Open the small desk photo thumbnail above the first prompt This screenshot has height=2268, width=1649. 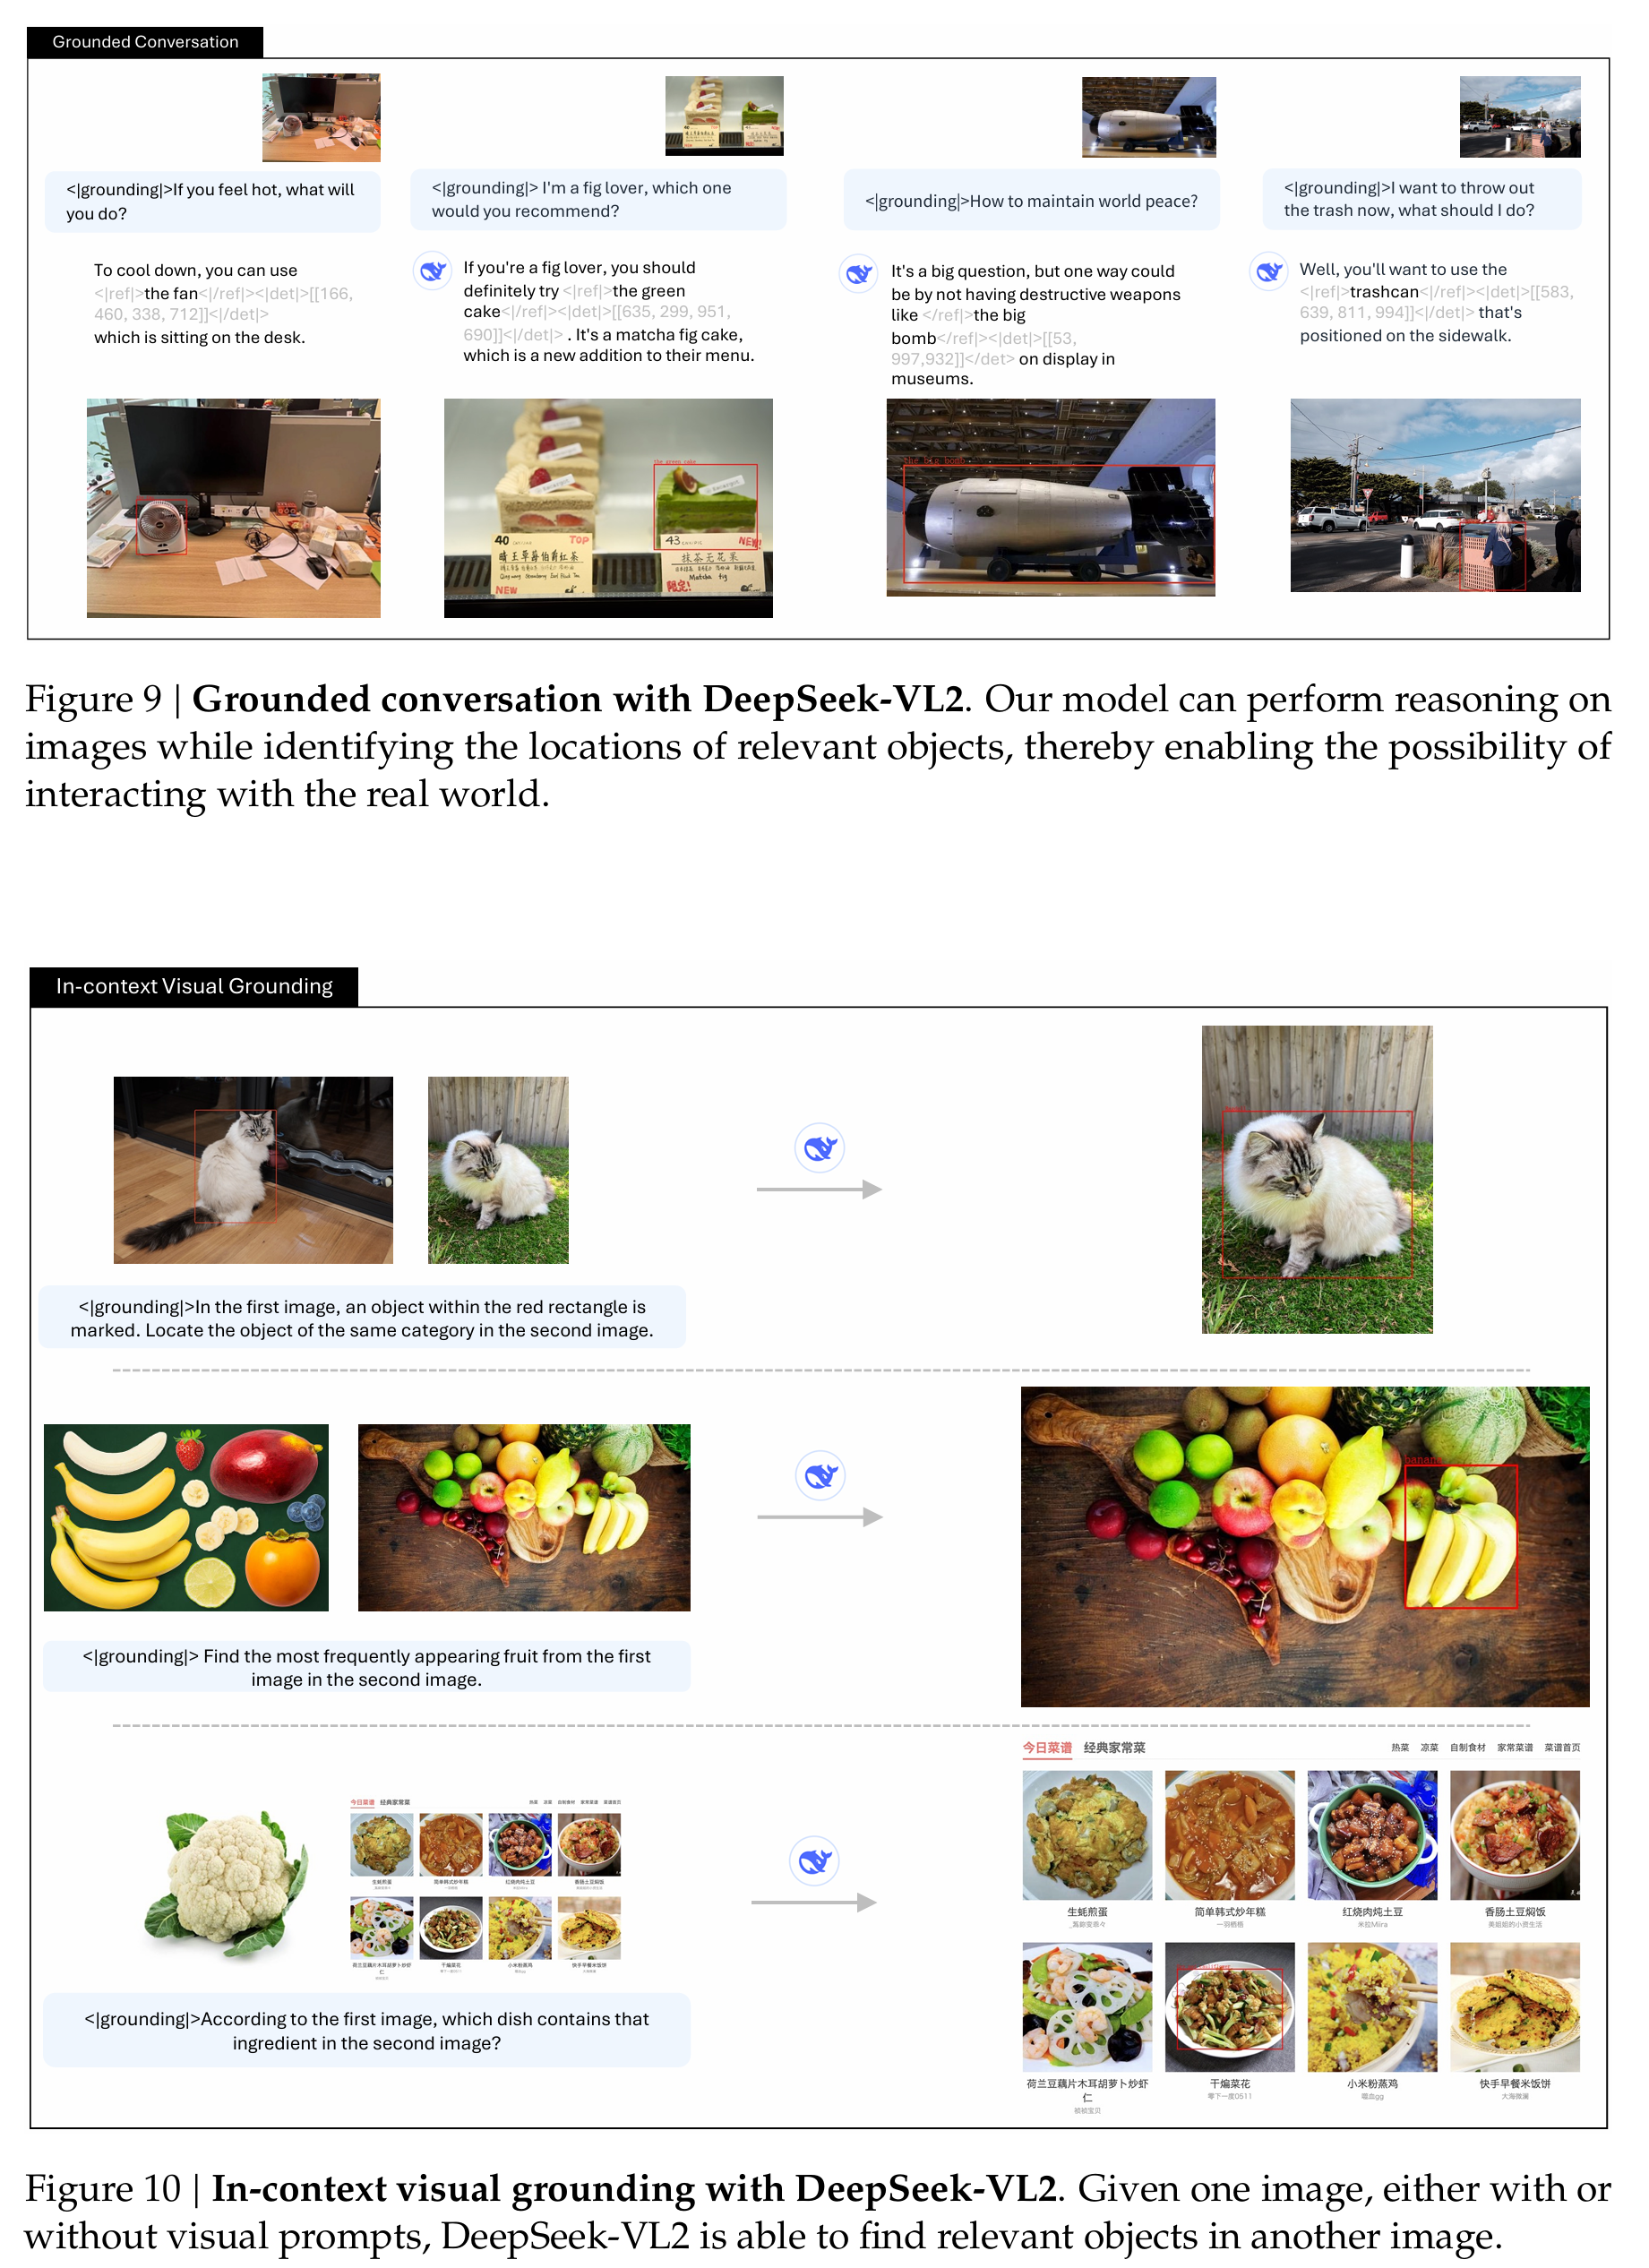point(321,117)
